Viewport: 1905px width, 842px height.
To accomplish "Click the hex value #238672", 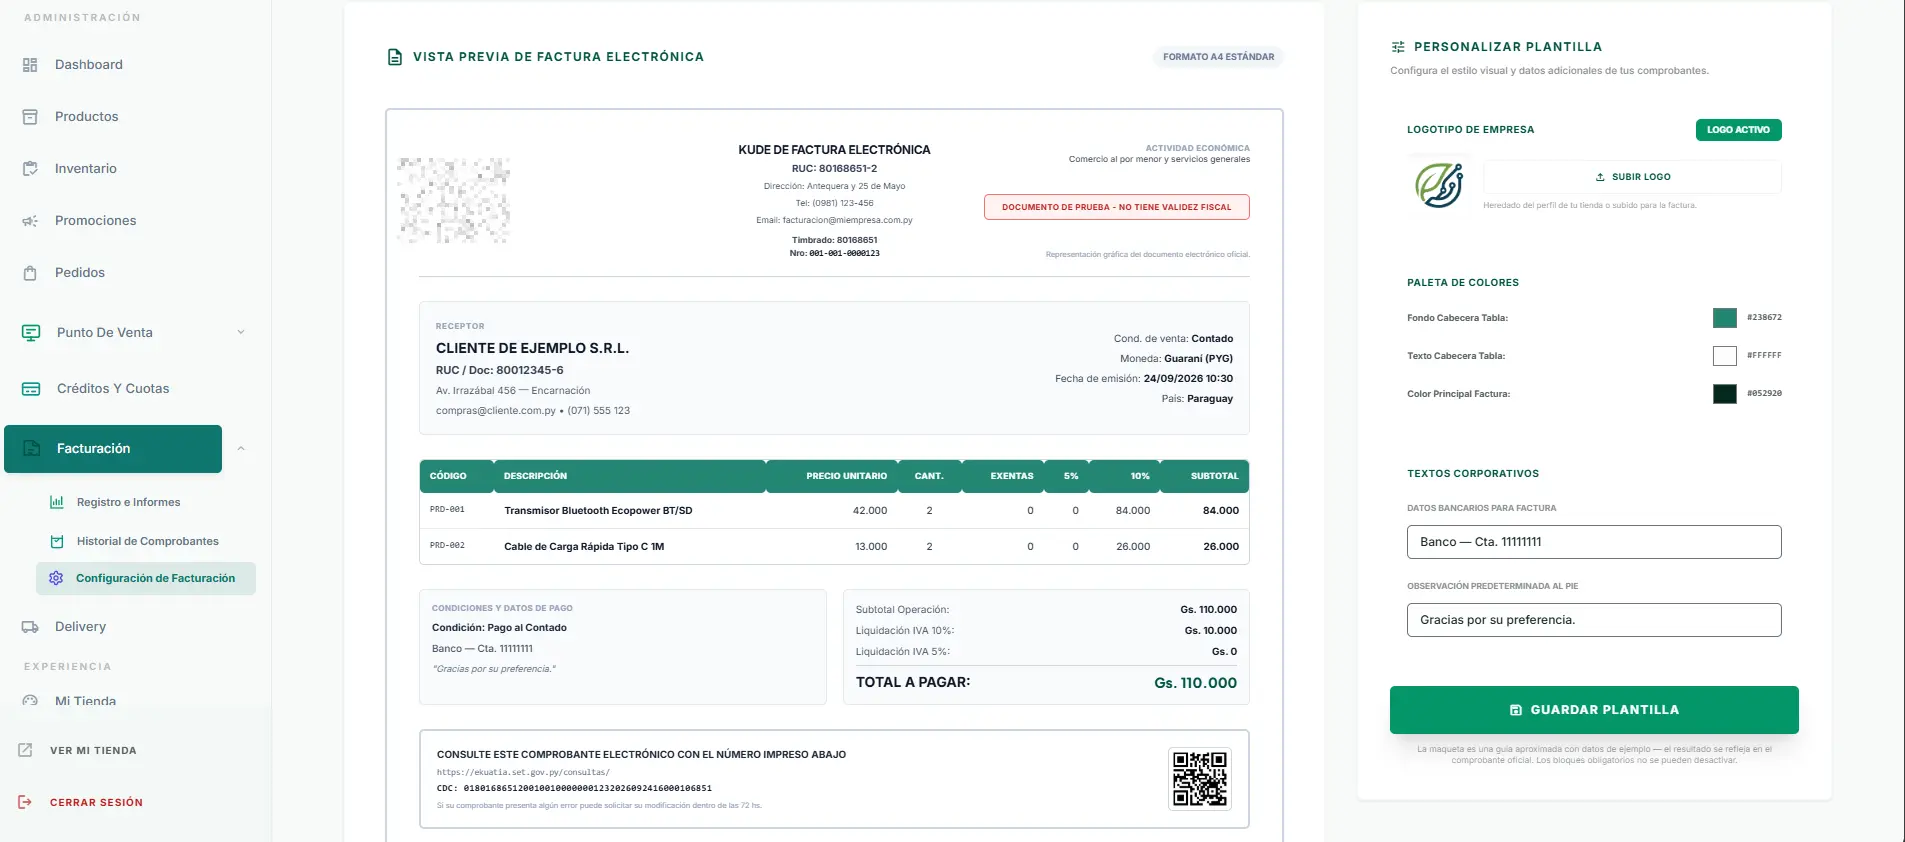I will (1764, 317).
